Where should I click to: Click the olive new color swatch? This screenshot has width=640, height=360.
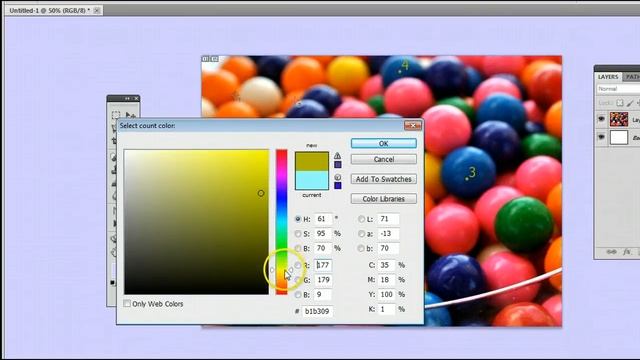312,162
